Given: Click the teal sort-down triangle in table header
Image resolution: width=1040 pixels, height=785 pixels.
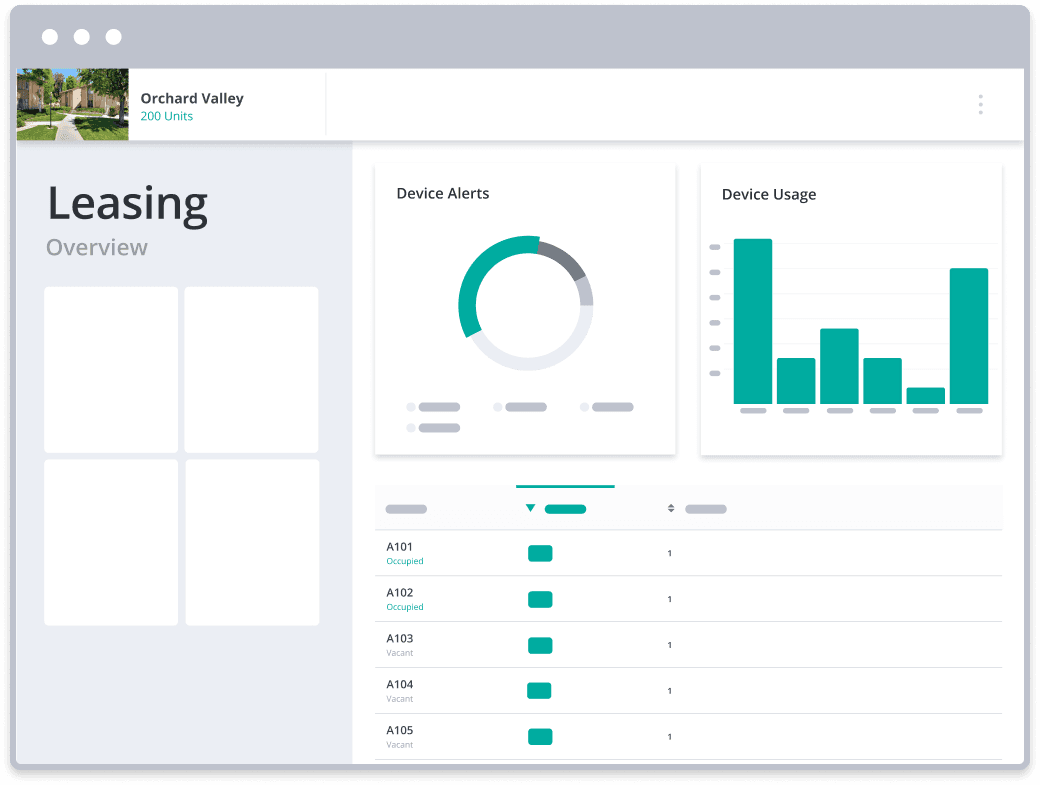Looking at the screenshot, I should point(530,508).
